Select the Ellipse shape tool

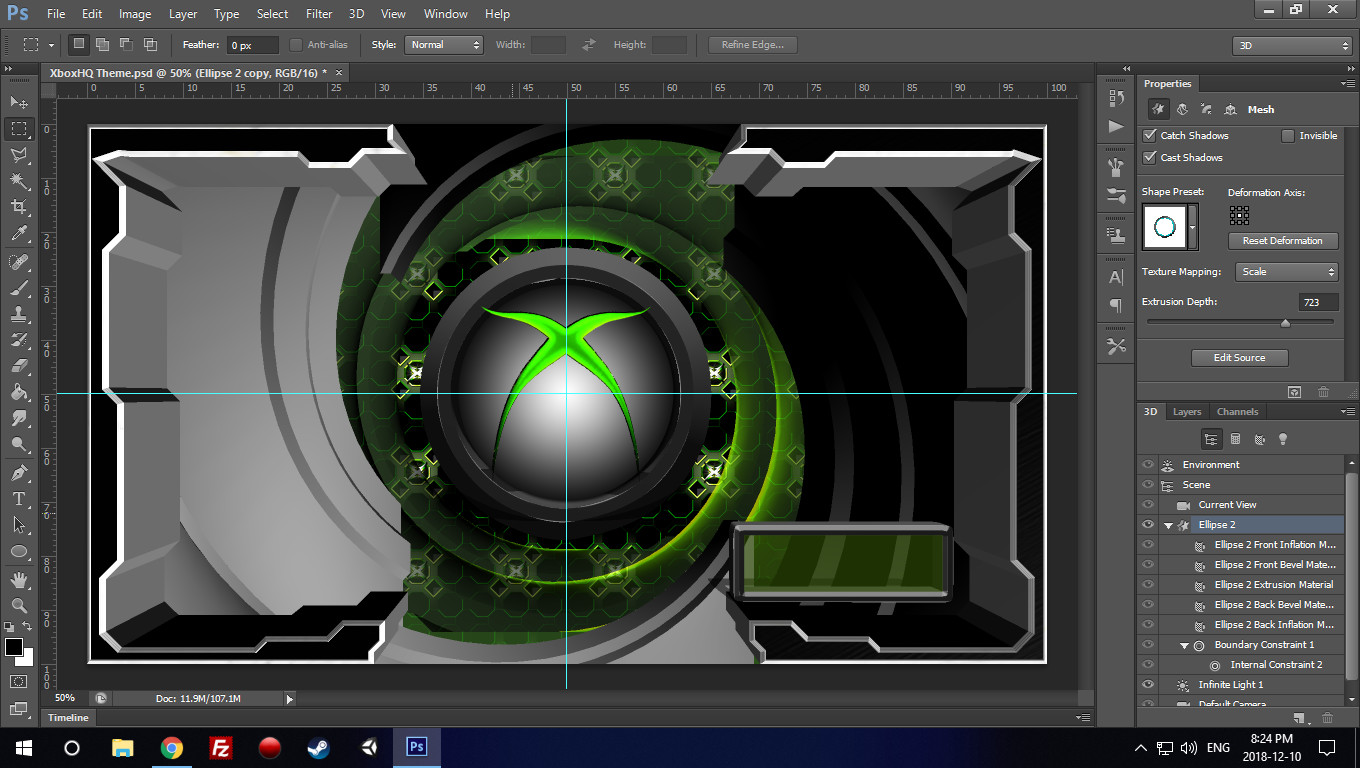coord(19,551)
